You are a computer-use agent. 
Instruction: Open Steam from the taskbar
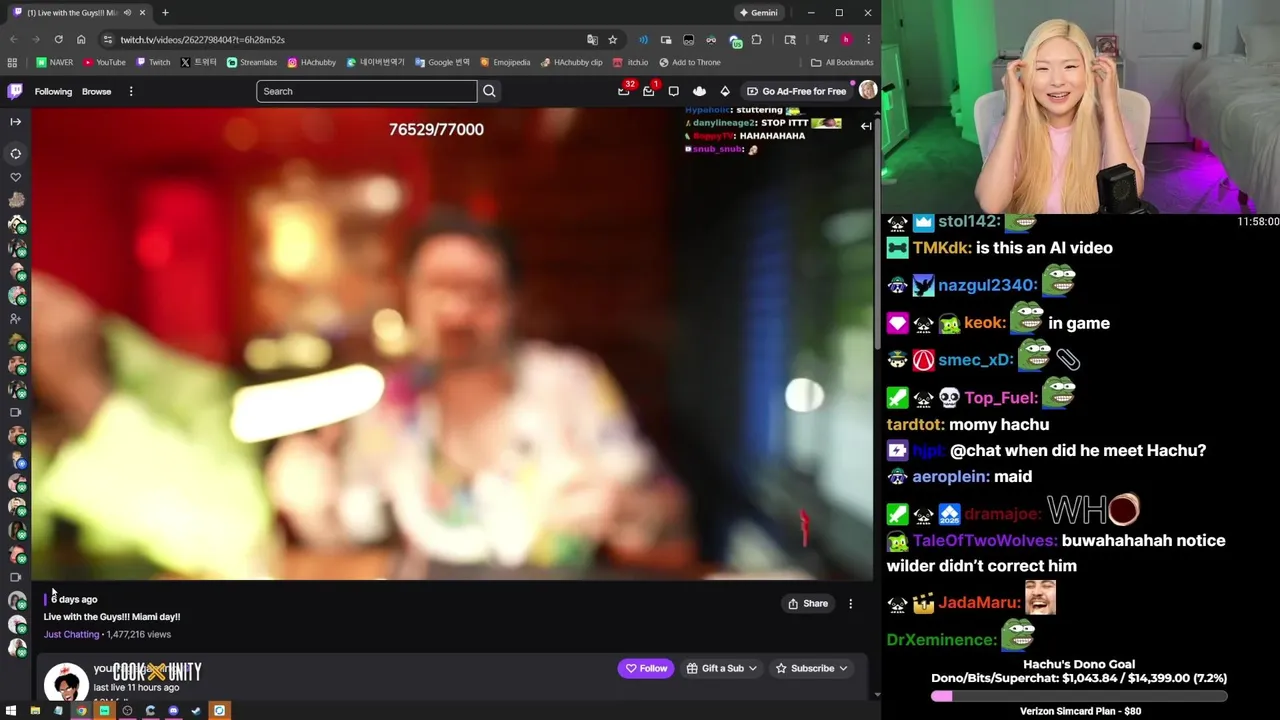point(196,711)
